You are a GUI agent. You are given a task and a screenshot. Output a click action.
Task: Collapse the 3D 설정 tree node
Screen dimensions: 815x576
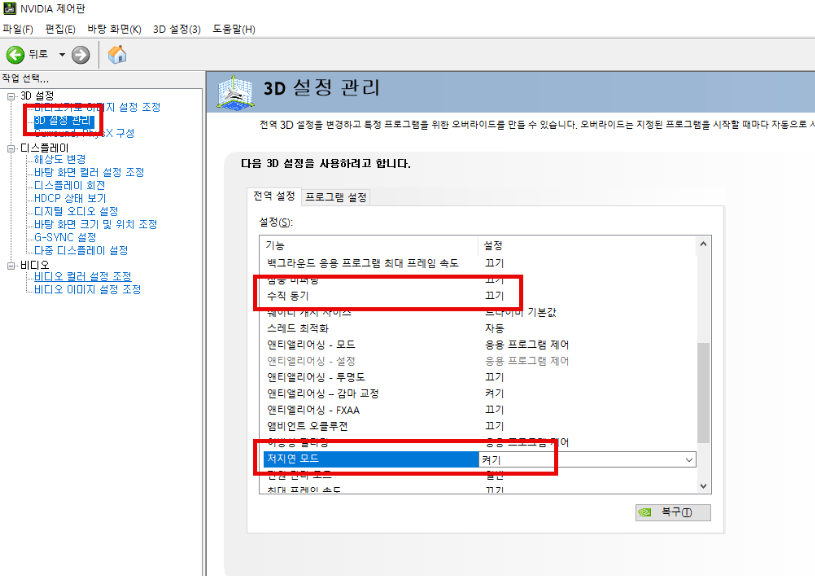click(x=11, y=96)
